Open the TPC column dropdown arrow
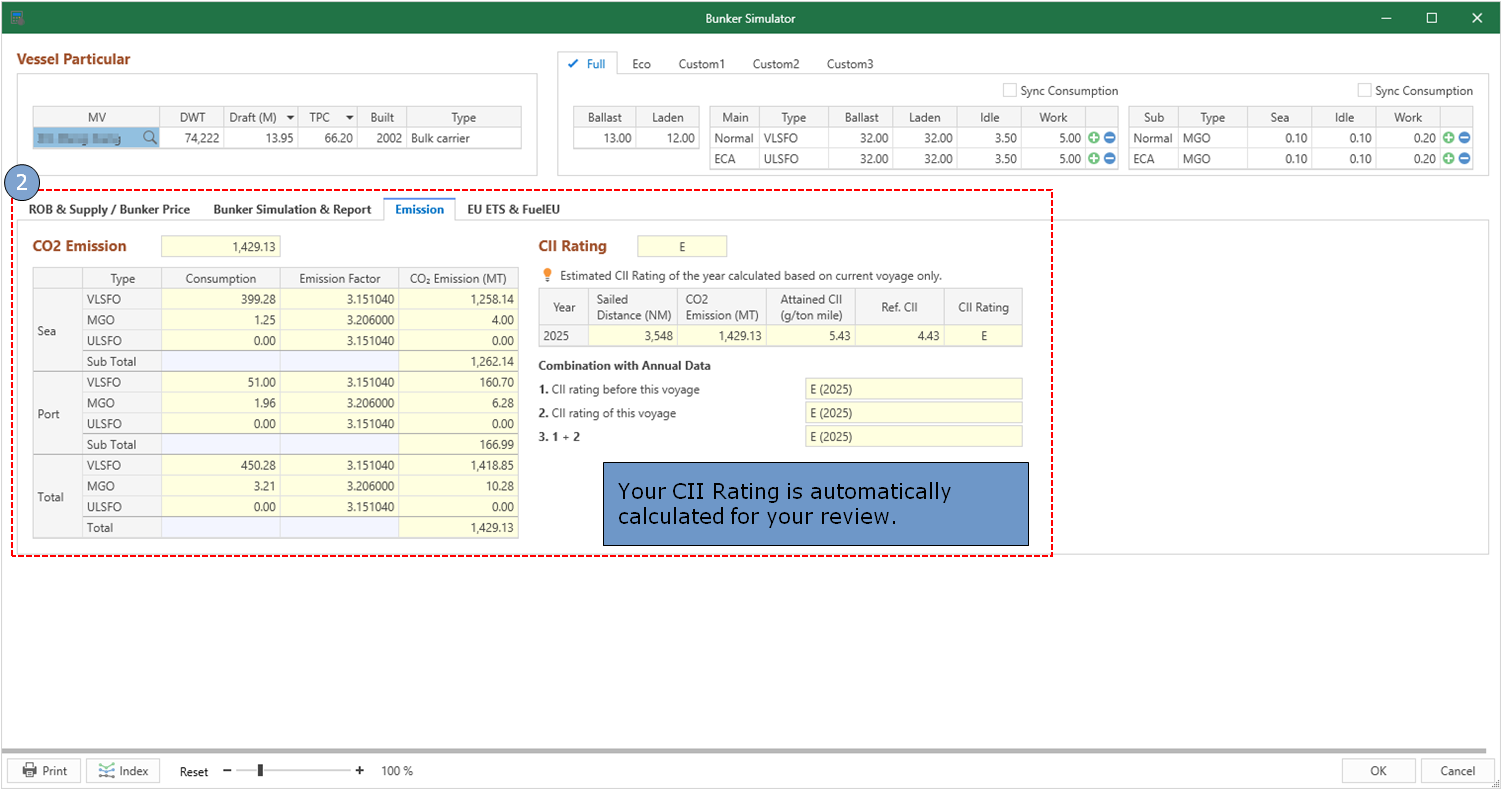Viewport: 1502px width, 790px height. pyautogui.click(x=349, y=117)
